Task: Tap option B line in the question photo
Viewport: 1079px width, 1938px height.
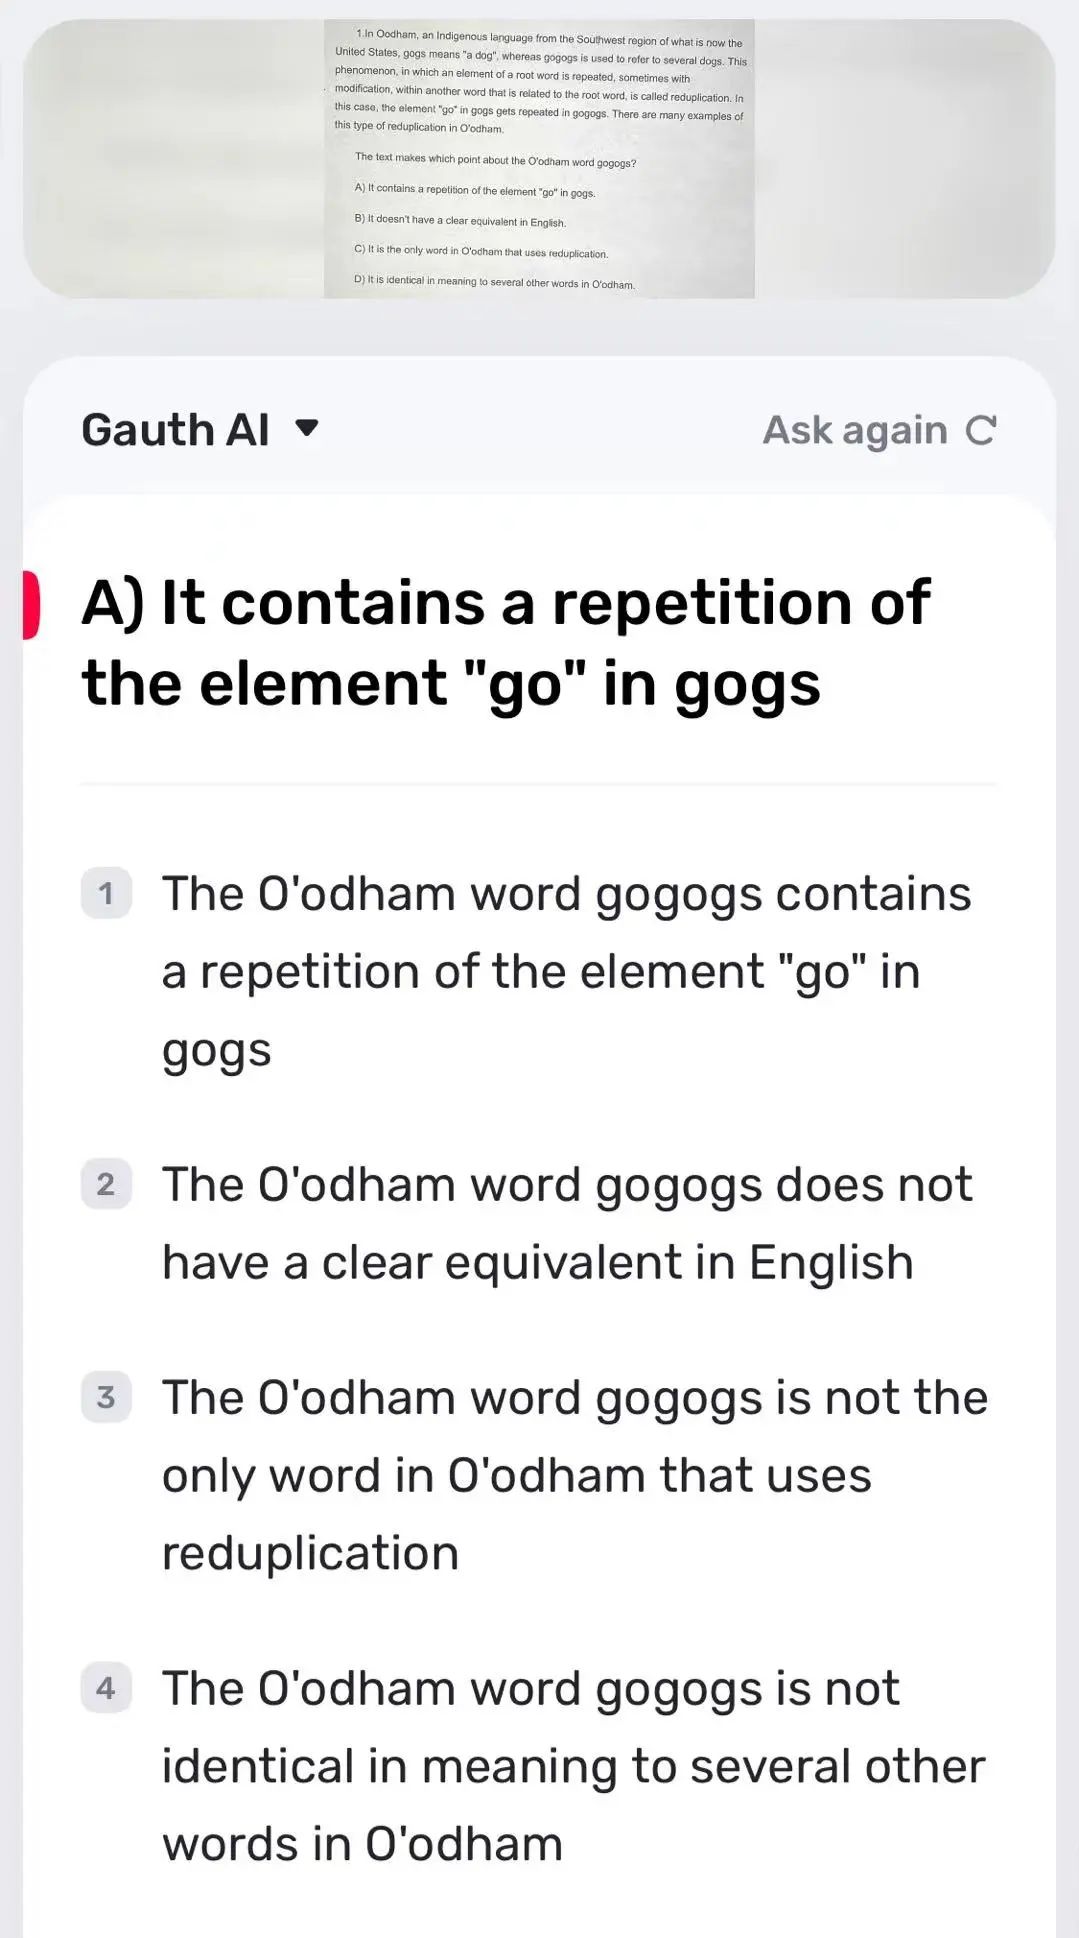Action: 459,221
